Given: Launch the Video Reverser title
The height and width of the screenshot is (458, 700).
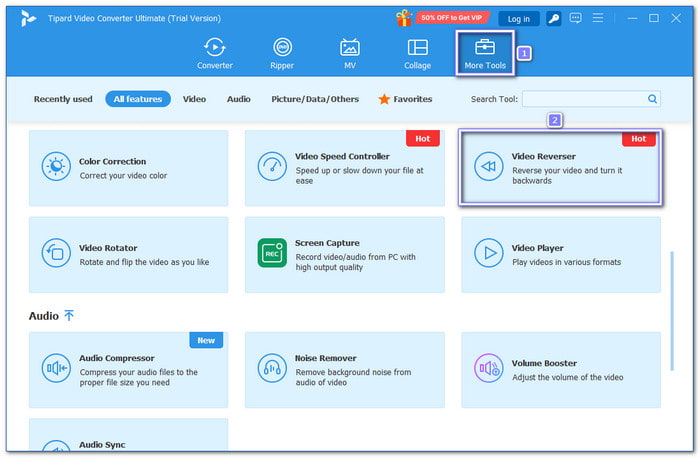Looking at the screenshot, I should pyautogui.click(x=543, y=157).
